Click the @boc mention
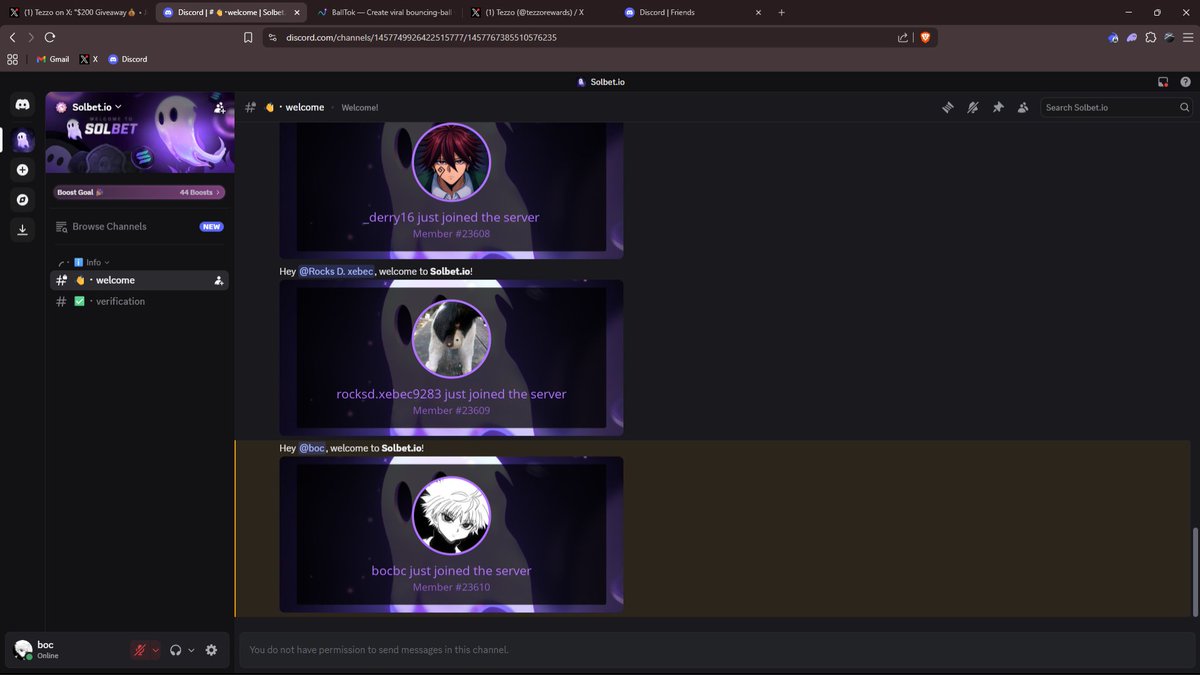 (x=312, y=448)
